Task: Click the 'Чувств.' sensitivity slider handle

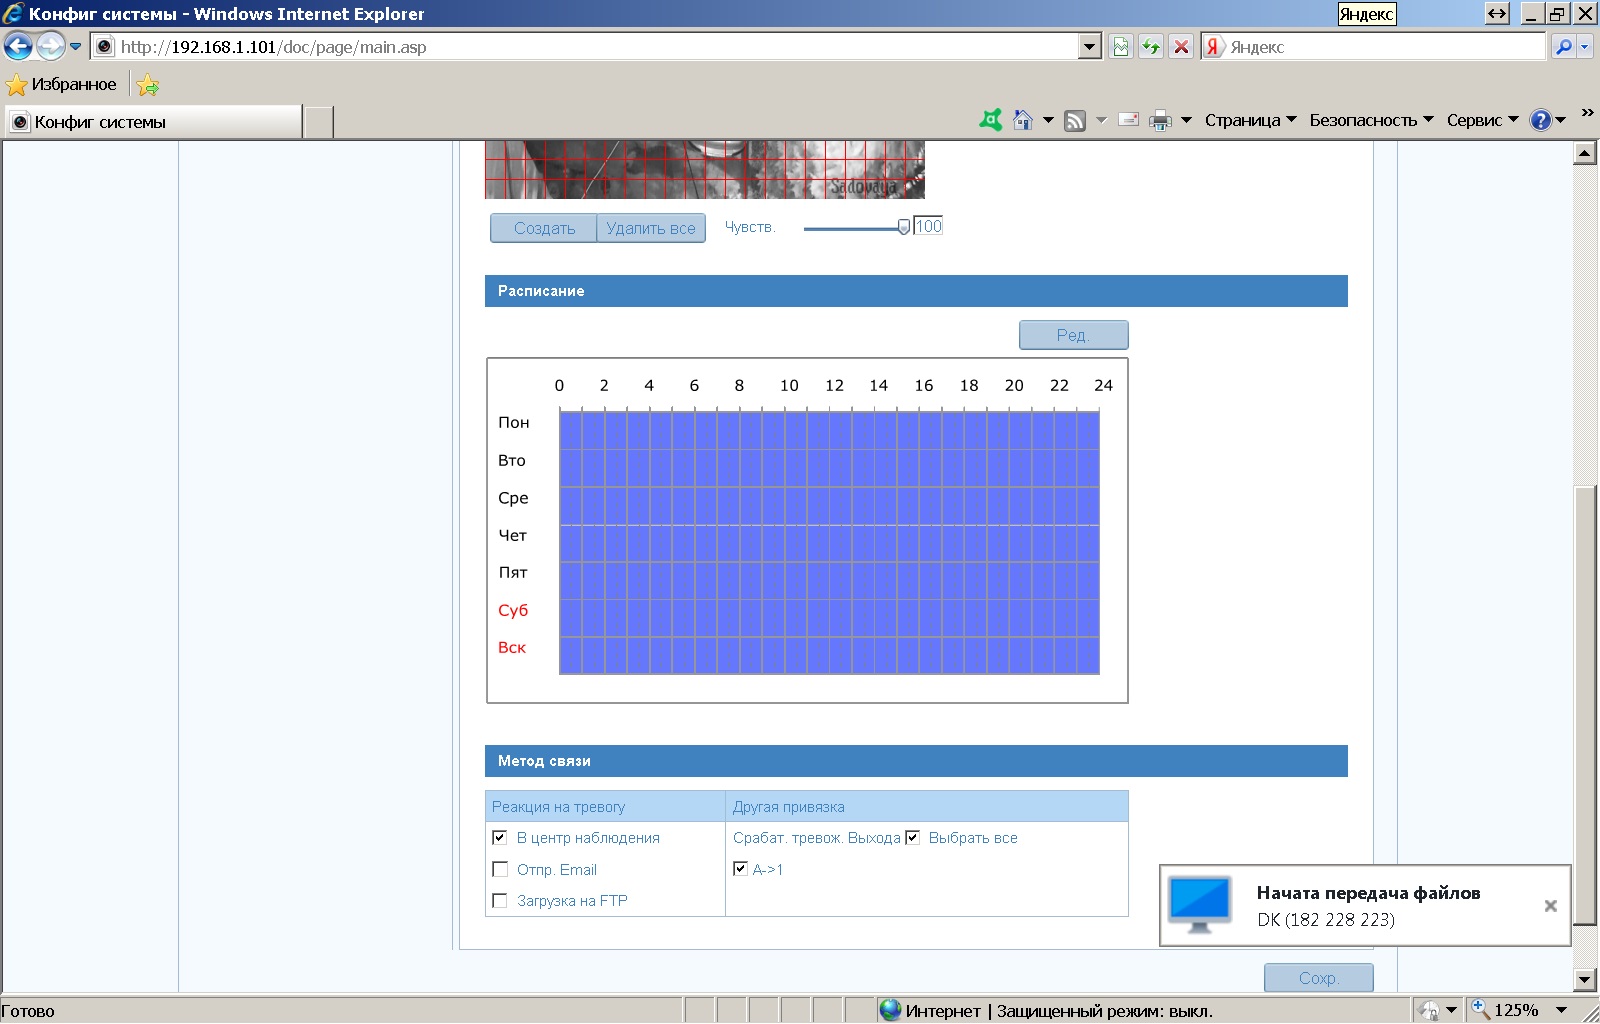Action: (904, 227)
